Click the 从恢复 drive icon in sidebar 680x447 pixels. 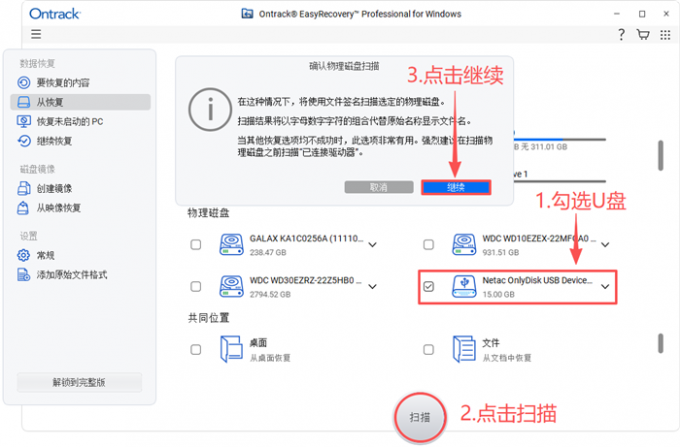(x=24, y=102)
